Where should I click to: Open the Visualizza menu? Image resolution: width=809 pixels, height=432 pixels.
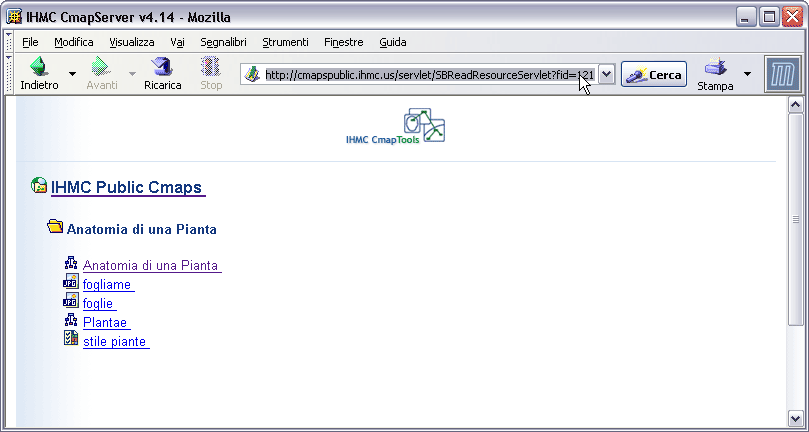(x=132, y=42)
